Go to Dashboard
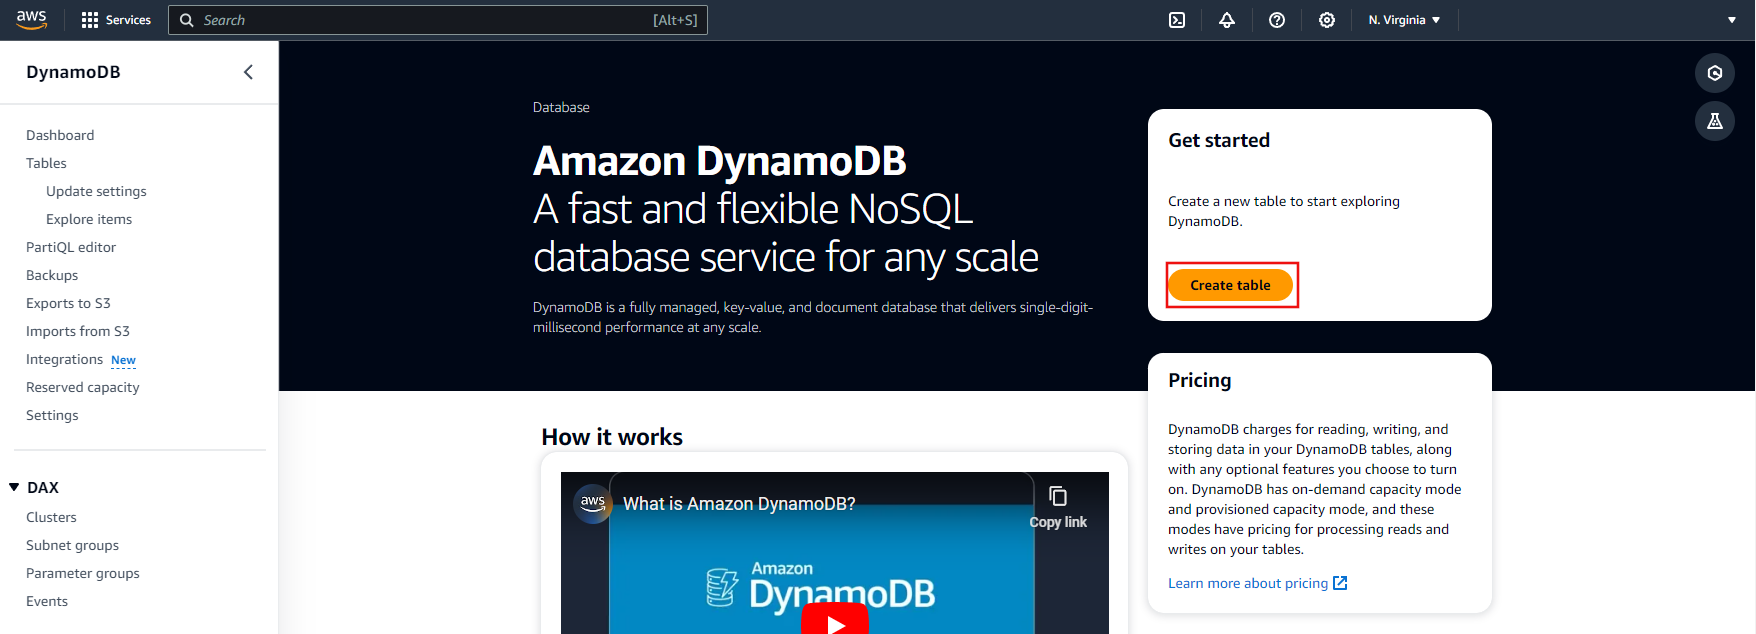This screenshot has width=1756, height=634. click(x=60, y=135)
